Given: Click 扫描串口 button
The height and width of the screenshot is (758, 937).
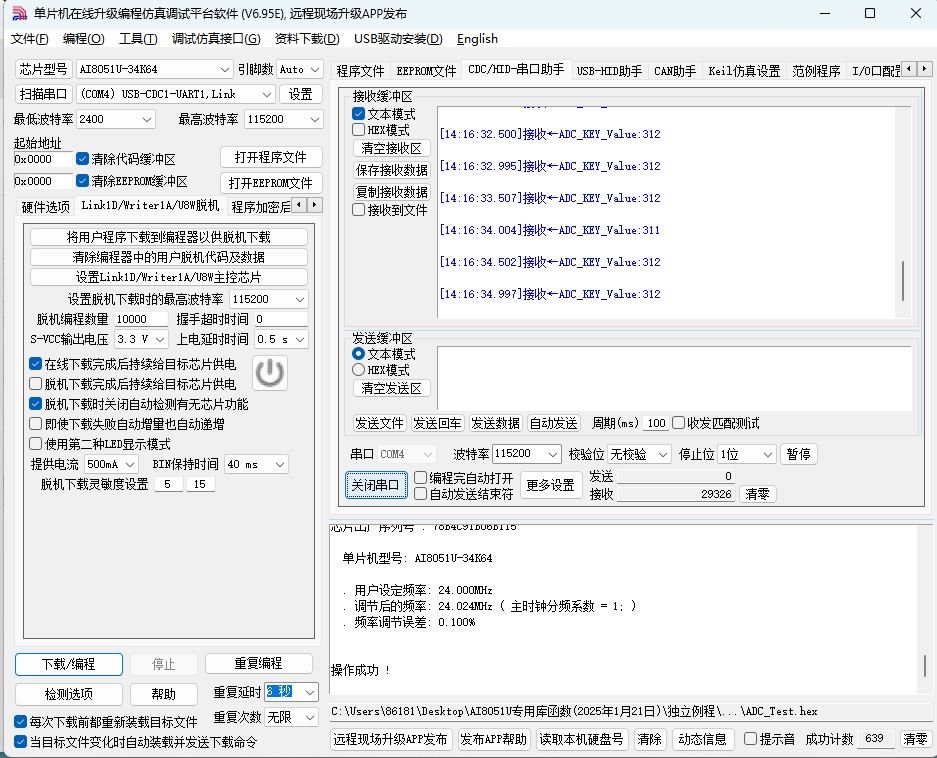Looking at the screenshot, I should pyautogui.click(x=43, y=94).
